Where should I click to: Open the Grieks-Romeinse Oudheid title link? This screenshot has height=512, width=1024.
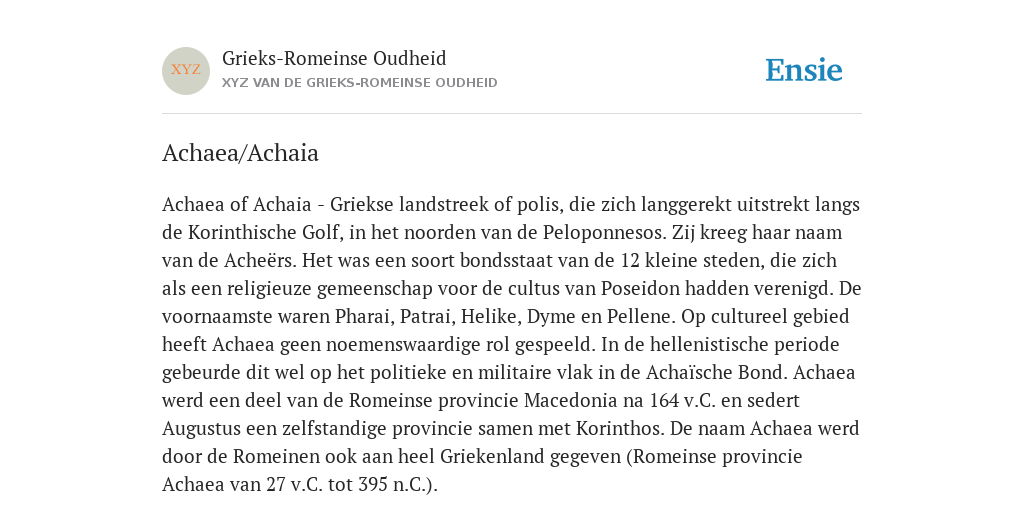click(334, 59)
